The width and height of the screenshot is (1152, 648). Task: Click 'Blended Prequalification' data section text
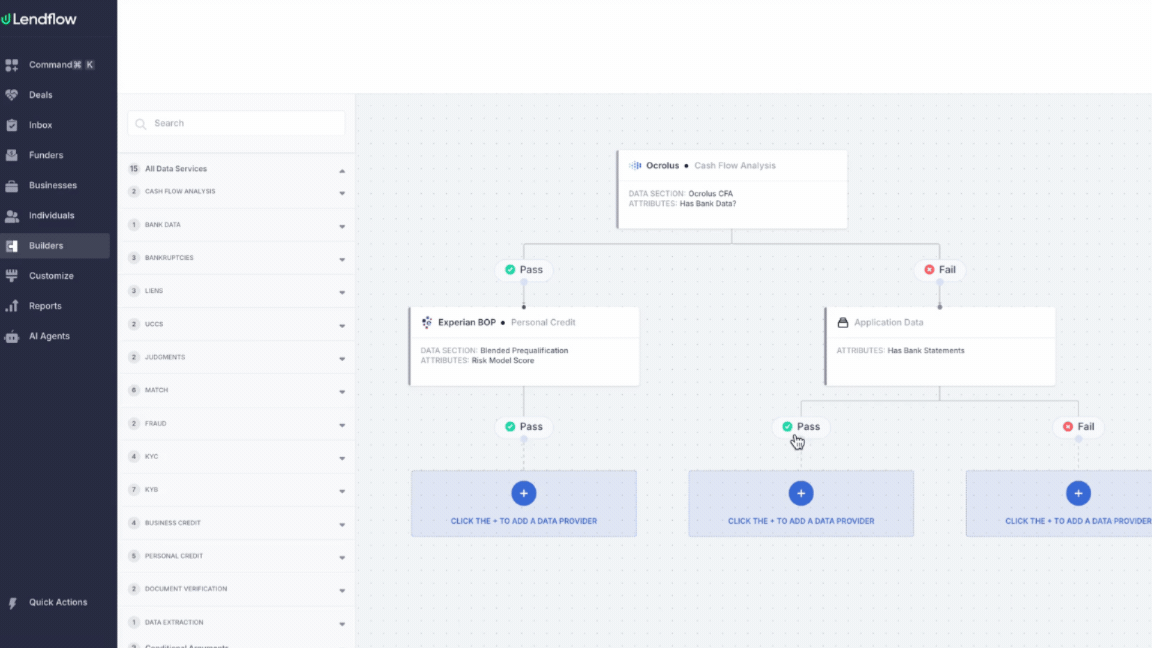click(524, 350)
